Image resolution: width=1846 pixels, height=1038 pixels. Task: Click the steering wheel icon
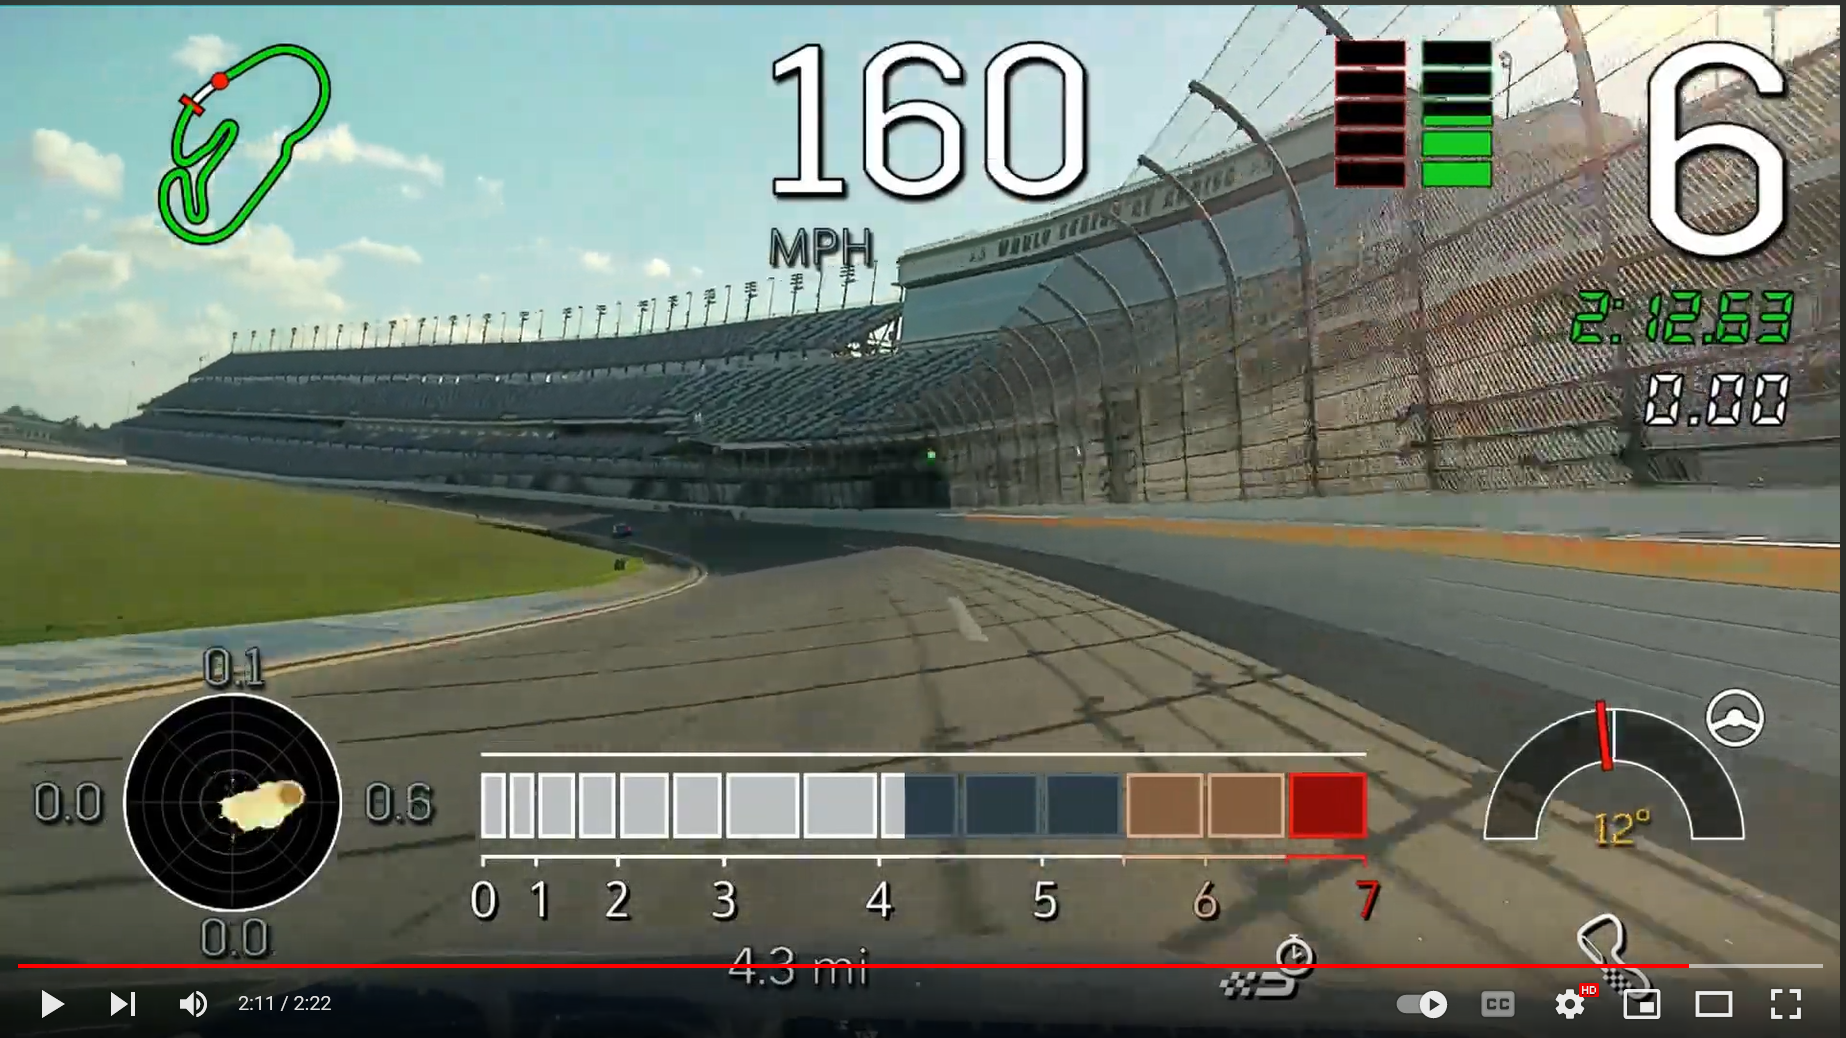pos(1734,717)
